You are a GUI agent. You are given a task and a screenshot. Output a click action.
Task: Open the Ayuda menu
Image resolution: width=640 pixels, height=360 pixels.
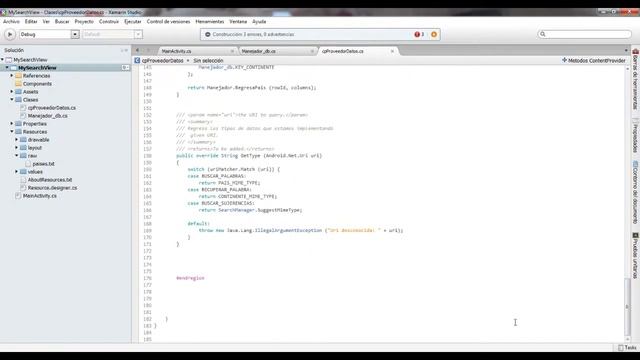point(259,22)
